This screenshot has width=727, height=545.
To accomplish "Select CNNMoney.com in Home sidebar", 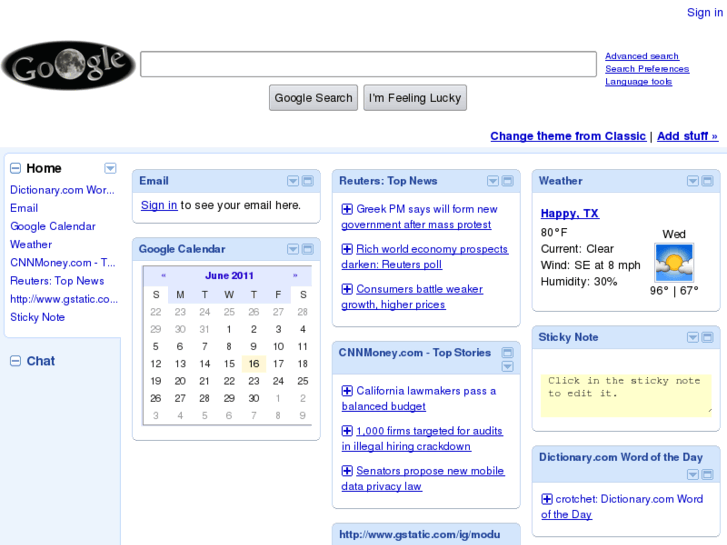I will (63, 263).
